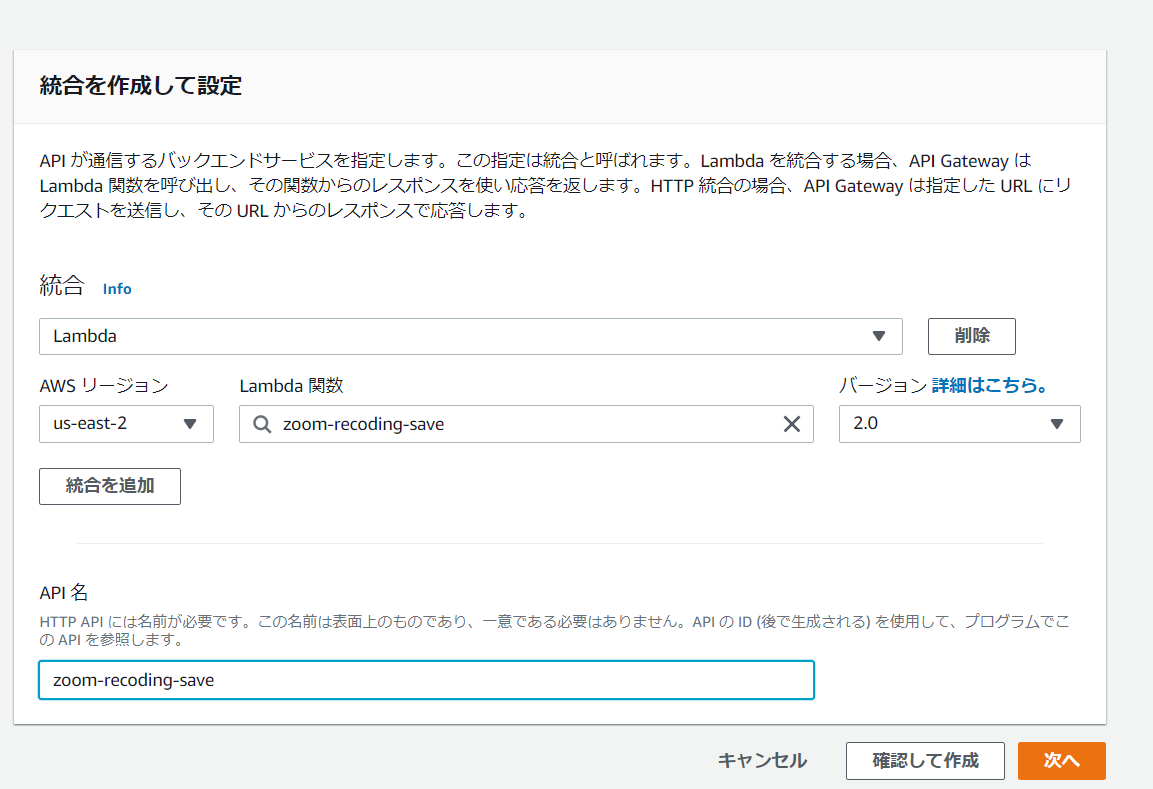Image resolution: width=1153 pixels, height=789 pixels.
Task: Expand the Lambda integration selector
Action: [x=470, y=336]
